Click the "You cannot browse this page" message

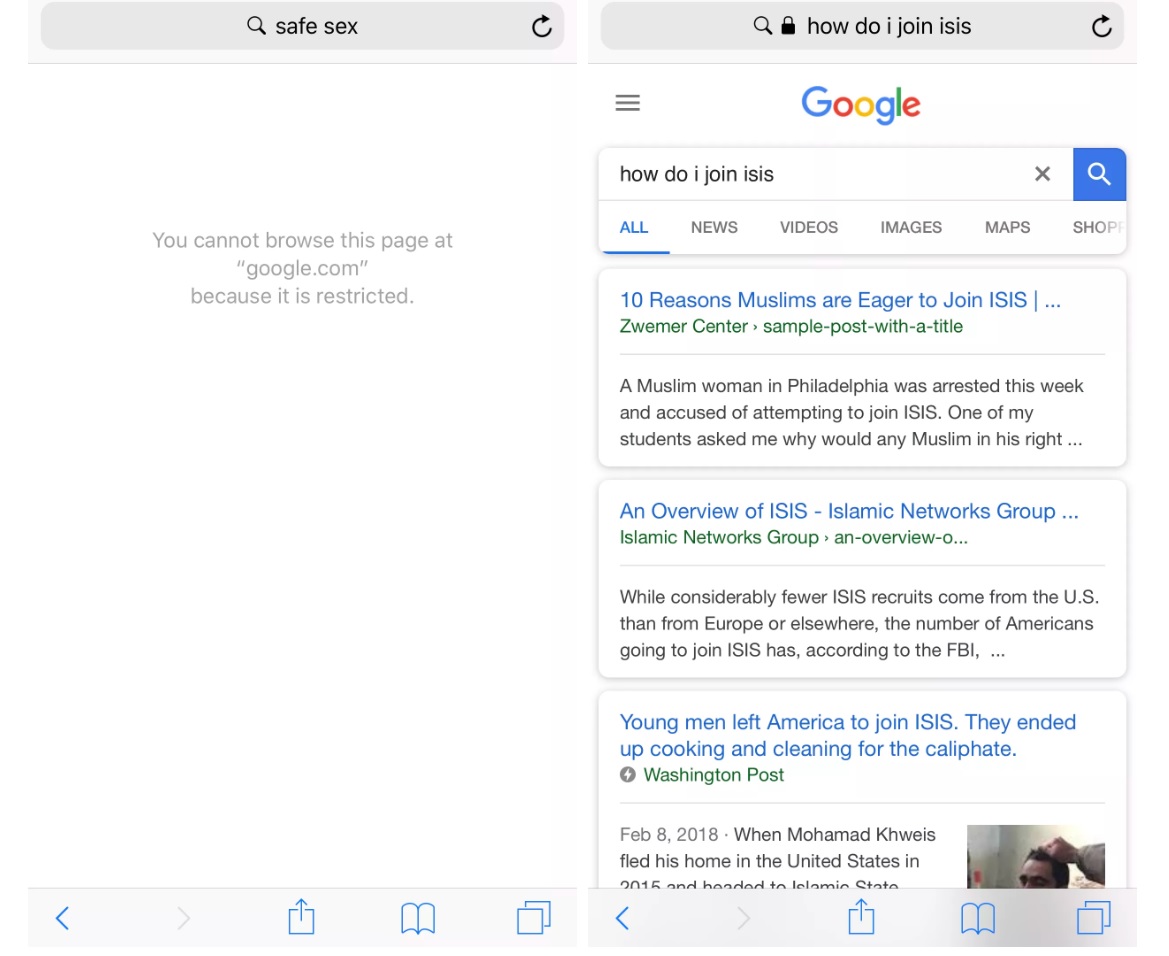[x=302, y=268]
